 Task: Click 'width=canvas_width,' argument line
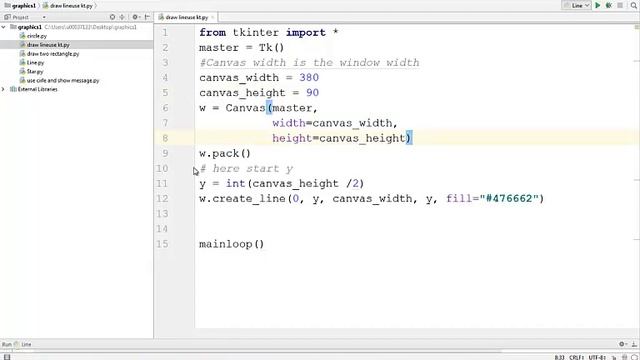click(x=335, y=123)
